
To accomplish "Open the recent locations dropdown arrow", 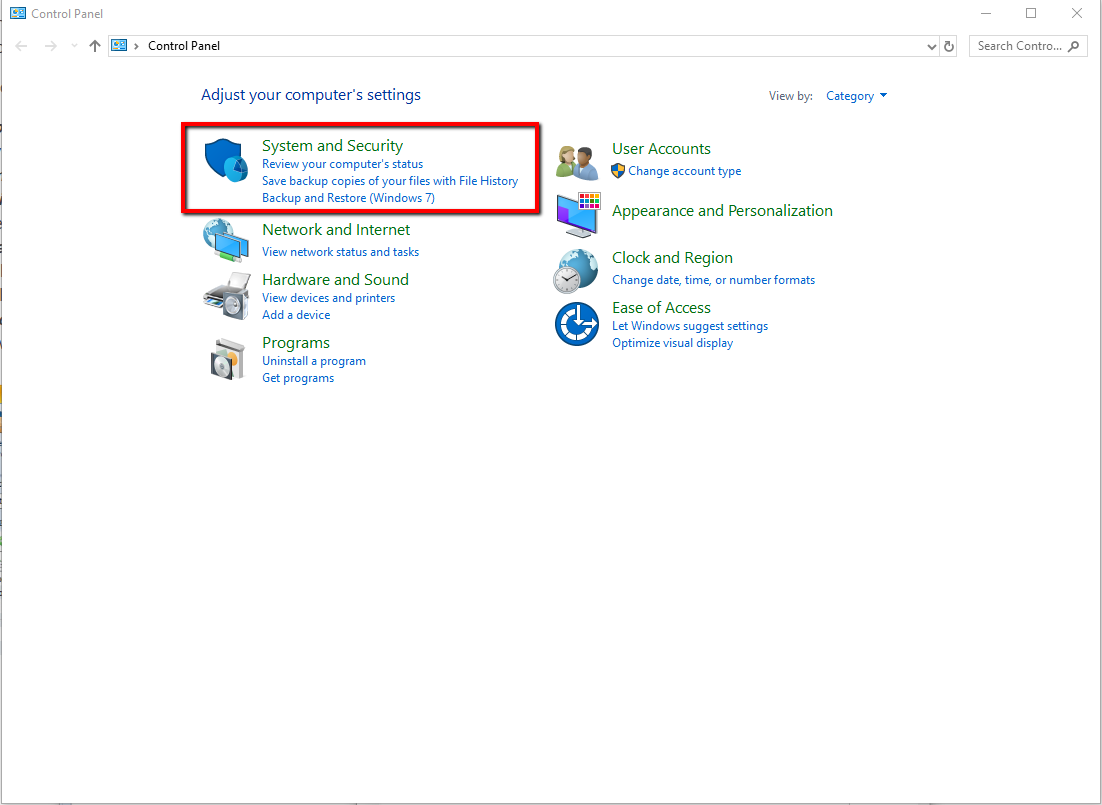I will 74,46.
